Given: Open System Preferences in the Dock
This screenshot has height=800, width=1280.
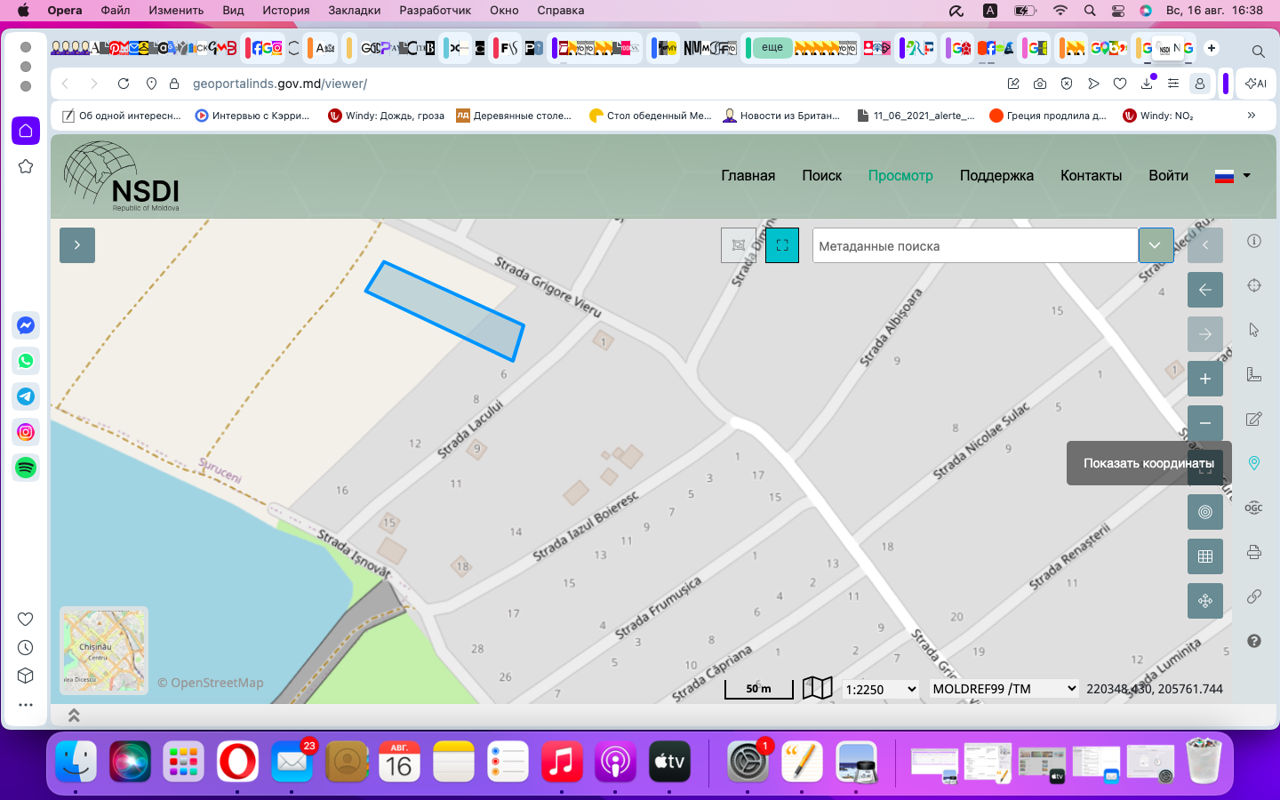Looking at the screenshot, I should (x=746, y=762).
